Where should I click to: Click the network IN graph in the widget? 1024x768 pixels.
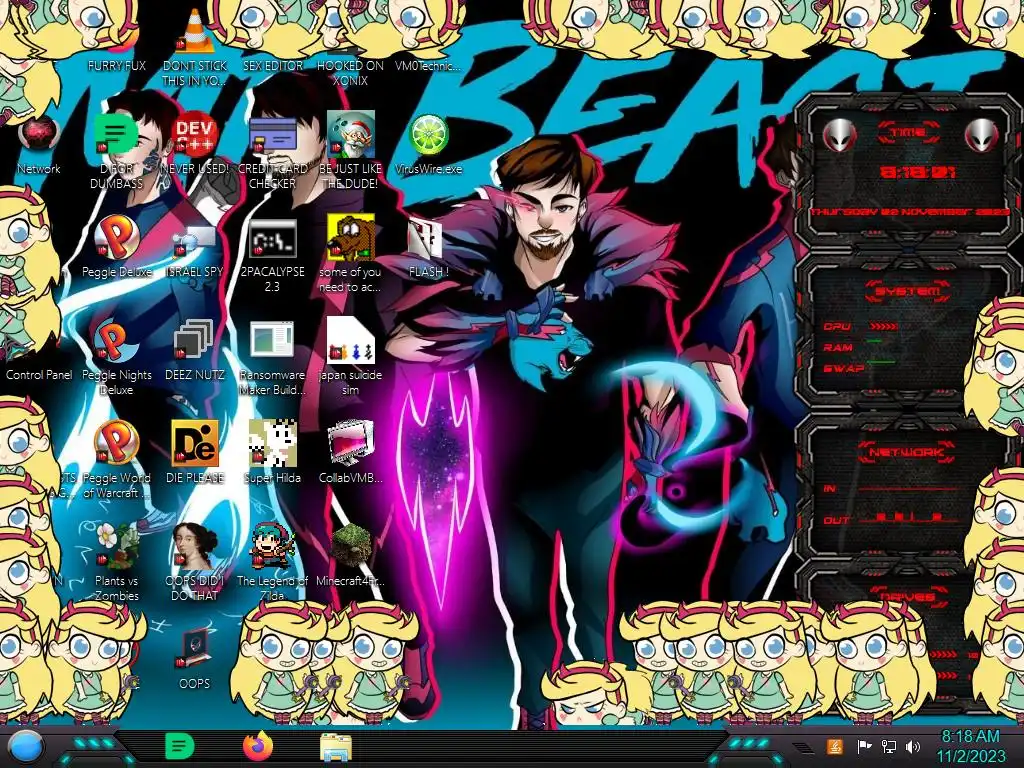click(910, 488)
